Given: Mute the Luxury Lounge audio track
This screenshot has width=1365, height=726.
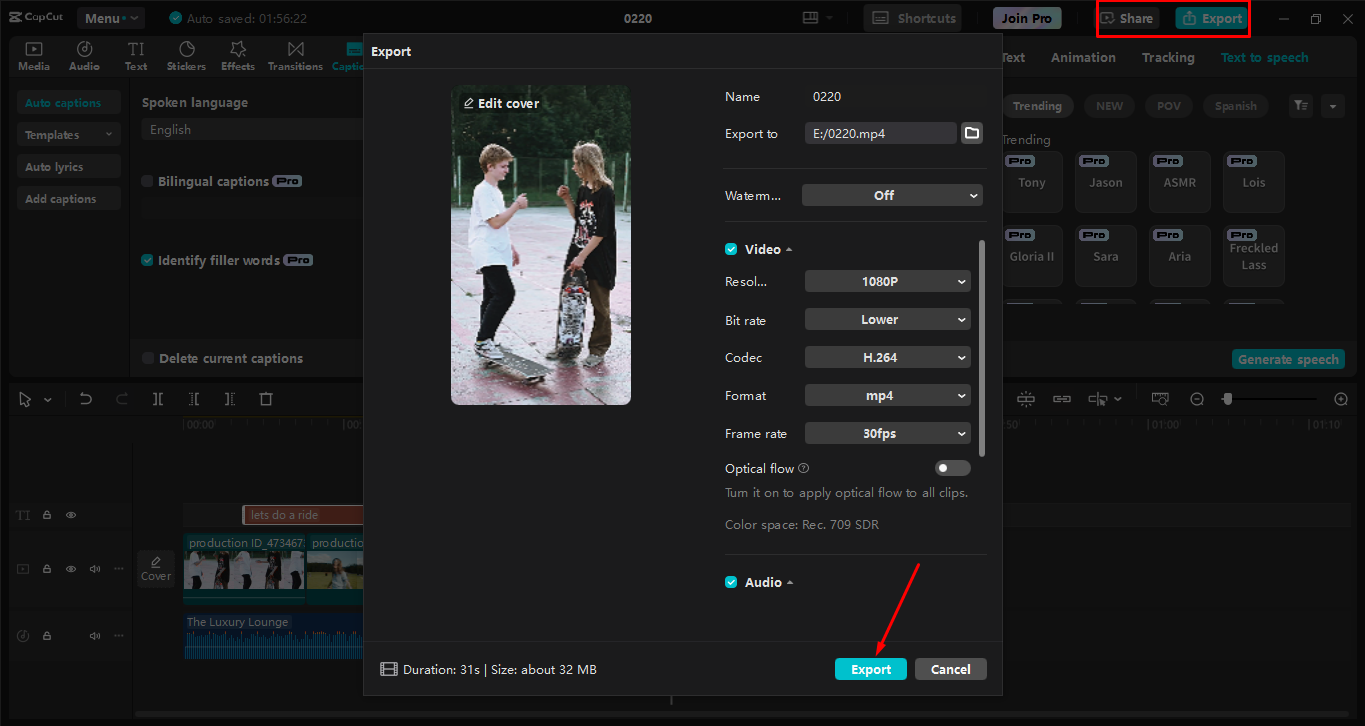Looking at the screenshot, I should pyautogui.click(x=95, y=636).
